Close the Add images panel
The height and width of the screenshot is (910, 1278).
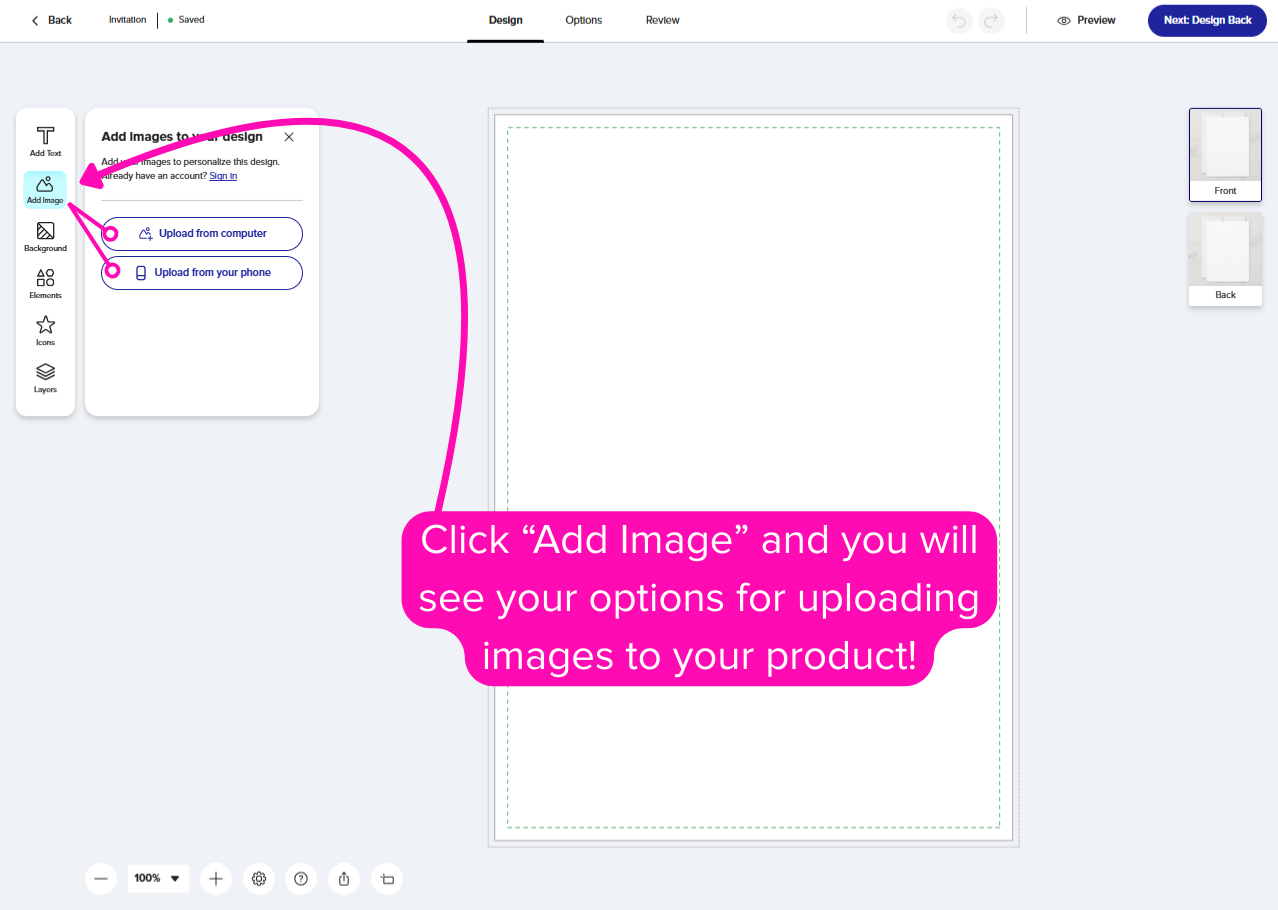289,137
